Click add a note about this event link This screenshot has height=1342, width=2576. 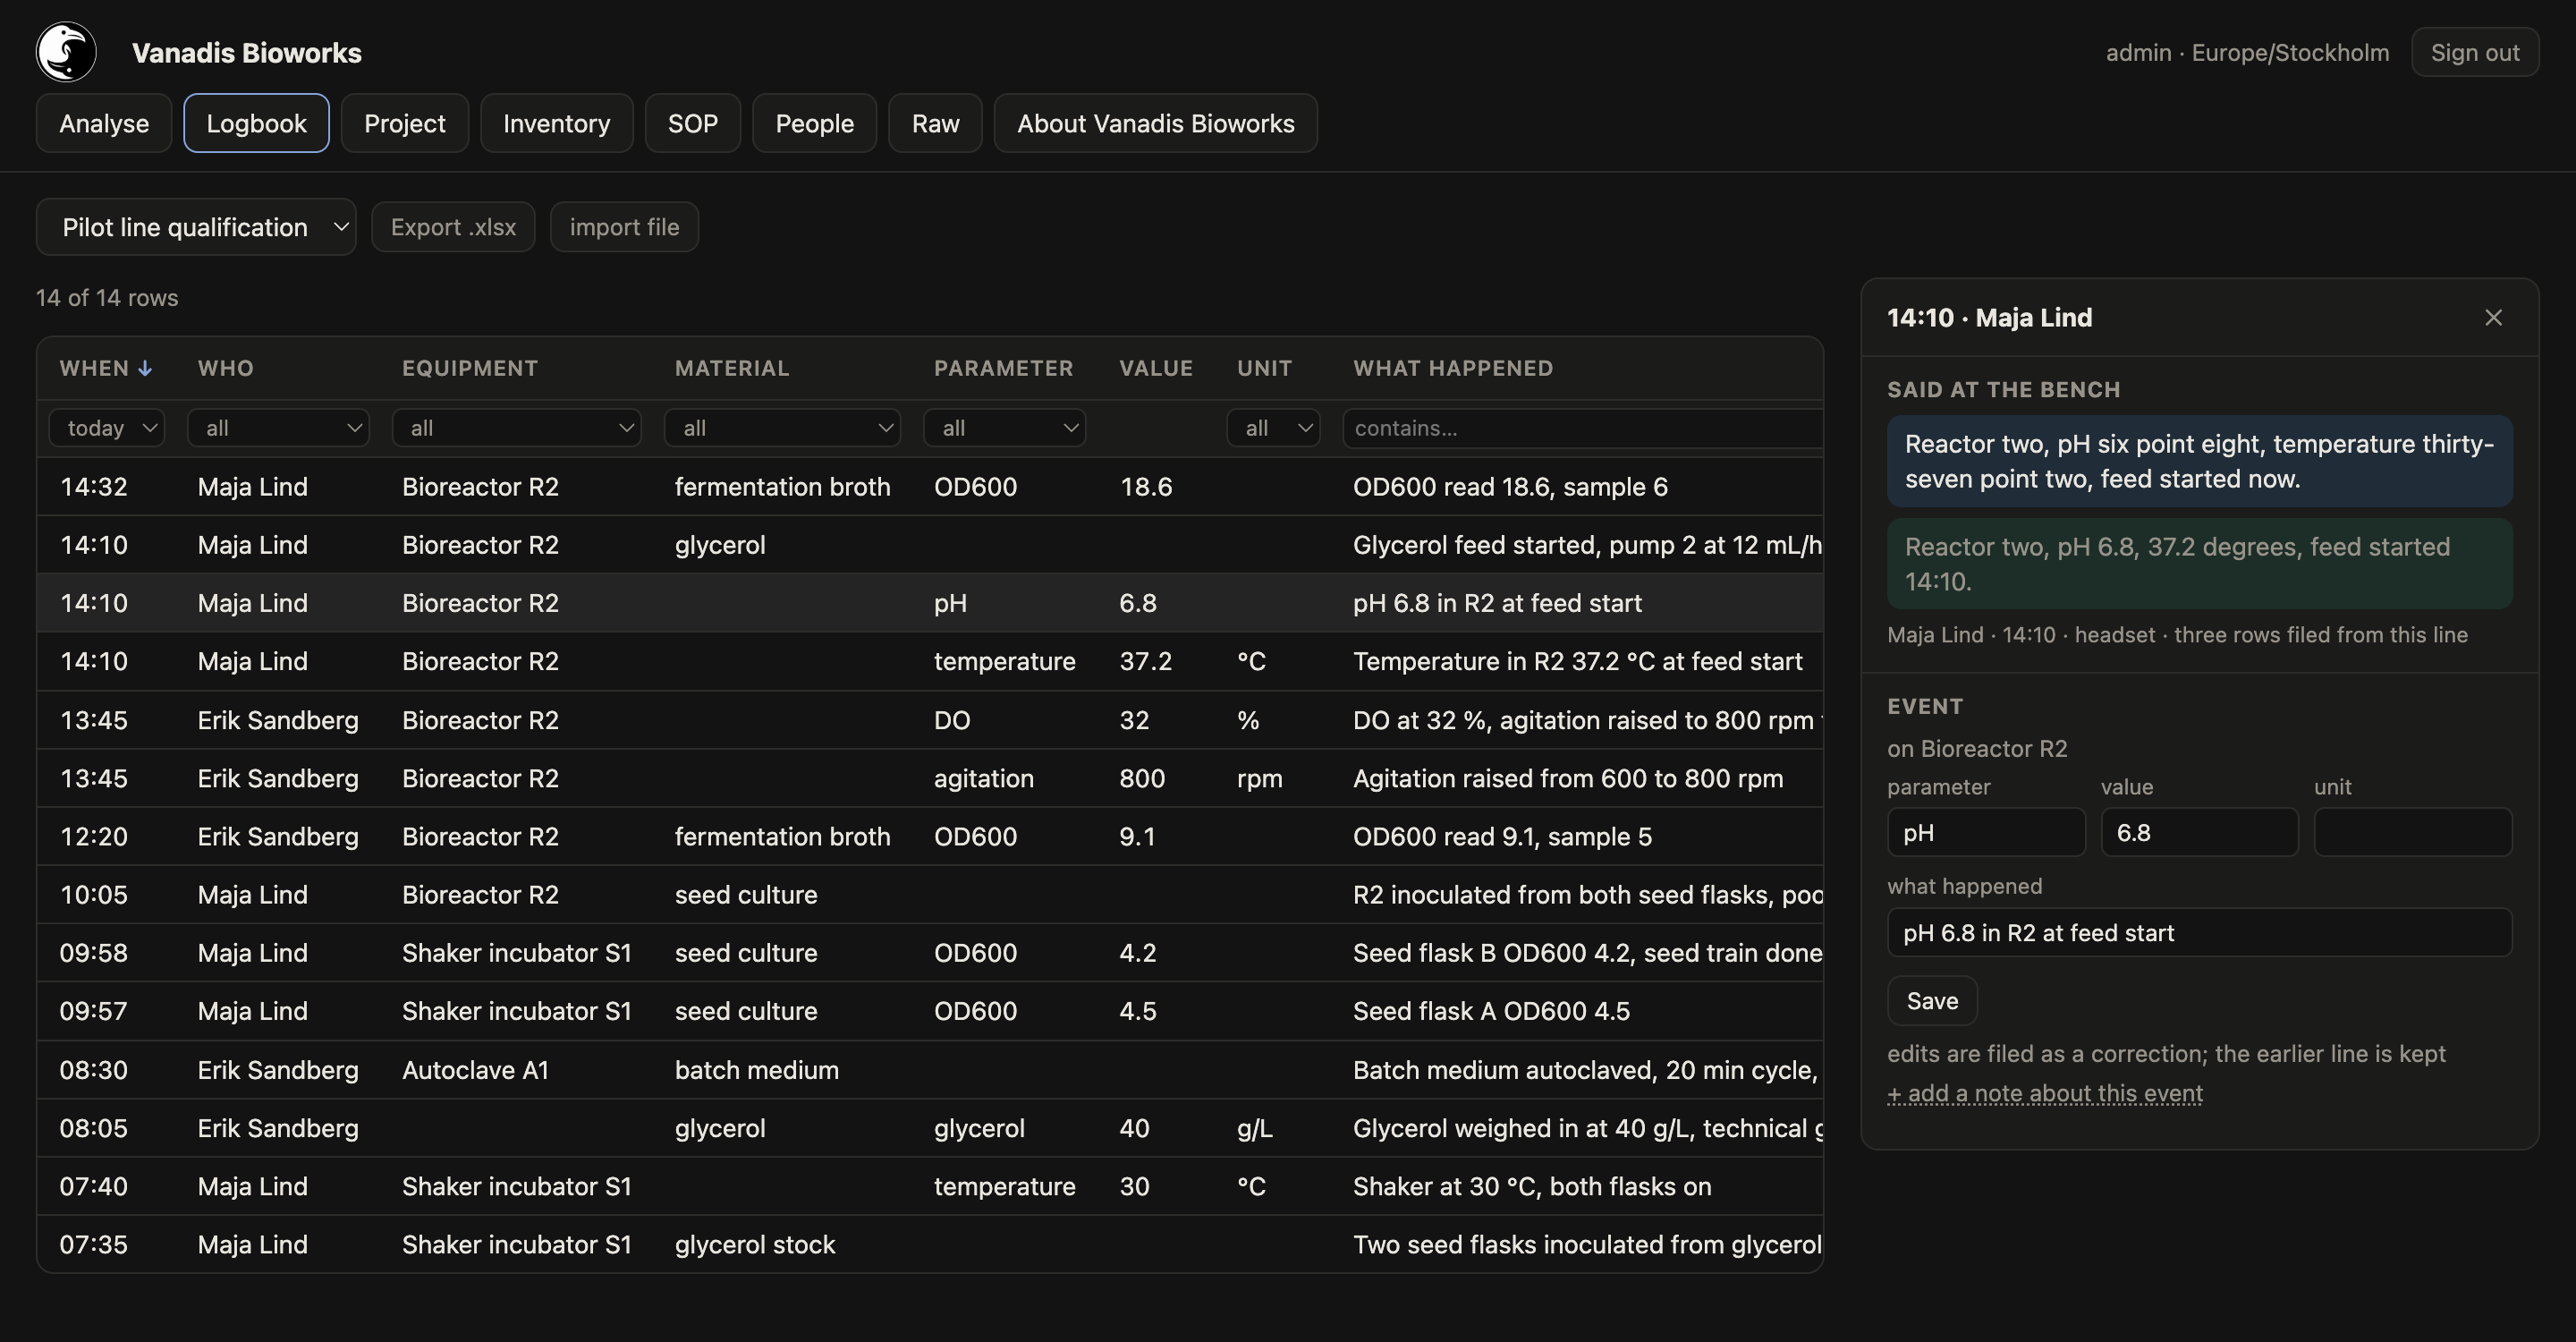click(2044, 1093)
